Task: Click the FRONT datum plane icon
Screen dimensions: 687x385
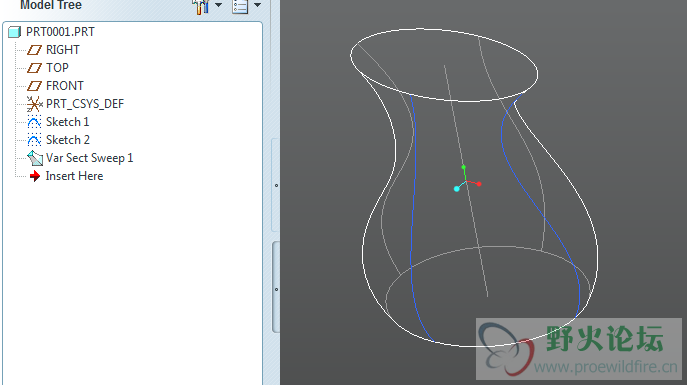Action: (34, 86)
